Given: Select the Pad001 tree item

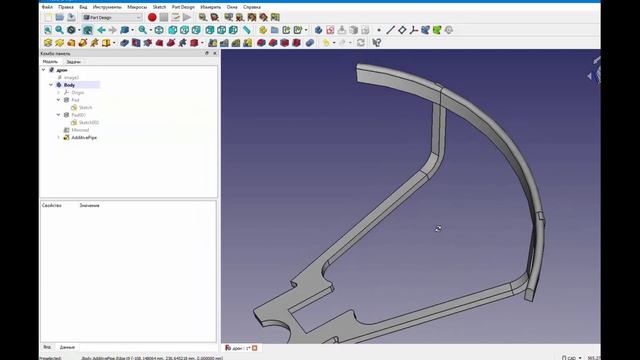Looking at the screenshot, I should point(78,115).
